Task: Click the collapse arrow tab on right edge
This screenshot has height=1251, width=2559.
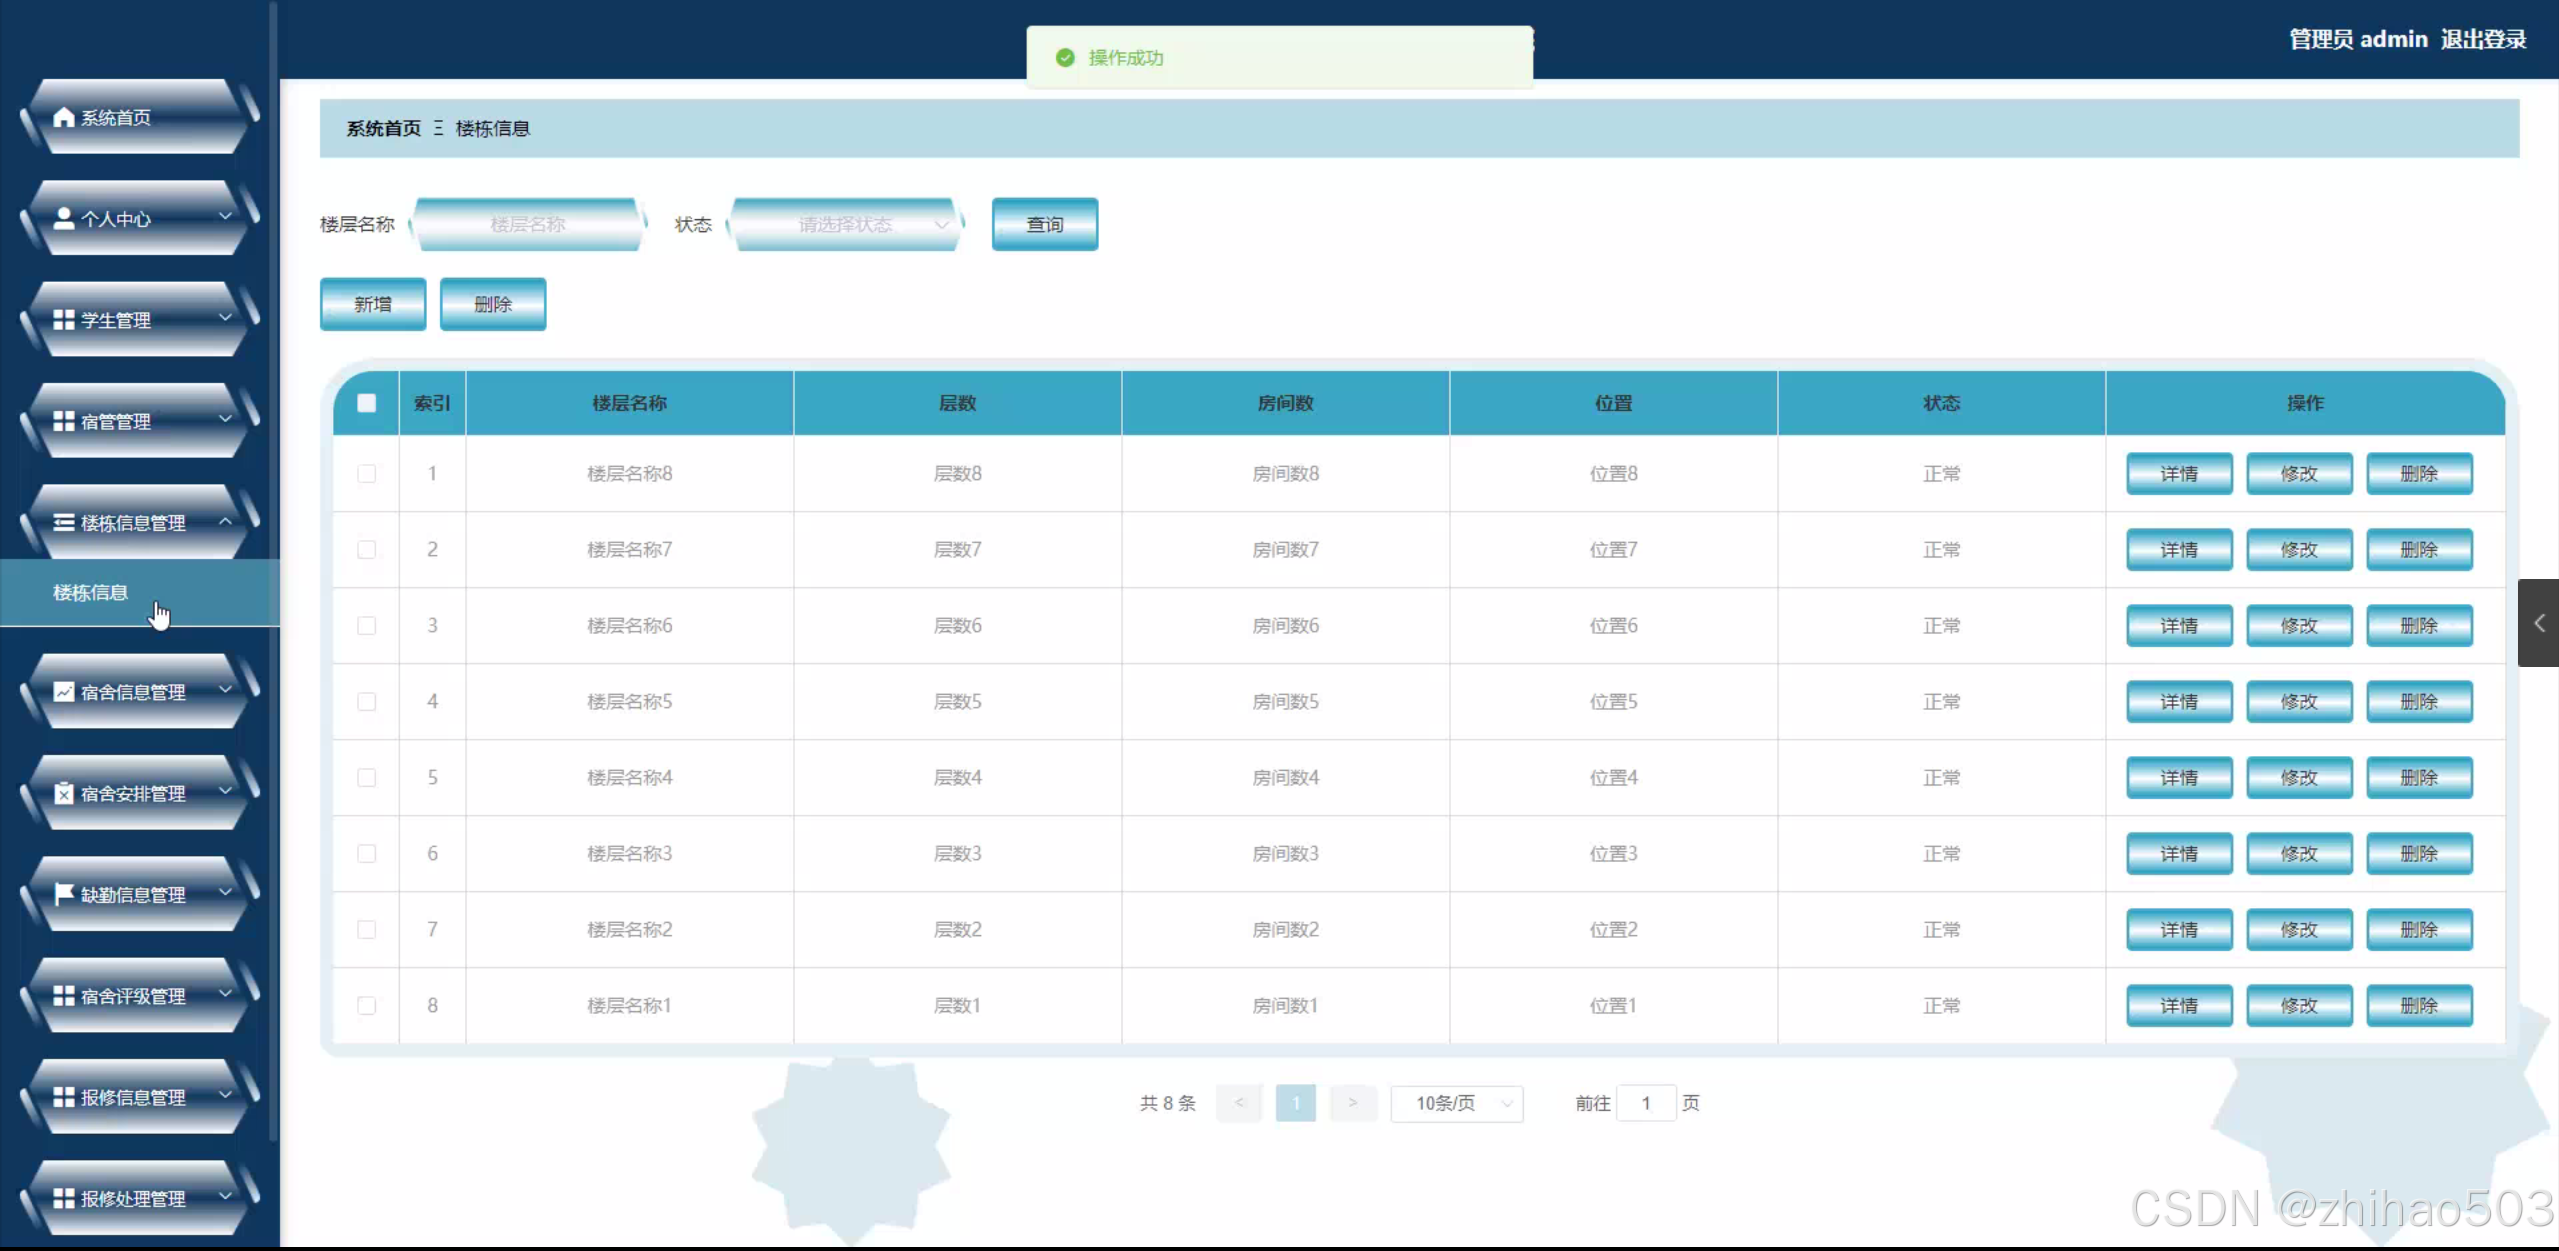Action: pyautogui.click(x=2538, y=623)
